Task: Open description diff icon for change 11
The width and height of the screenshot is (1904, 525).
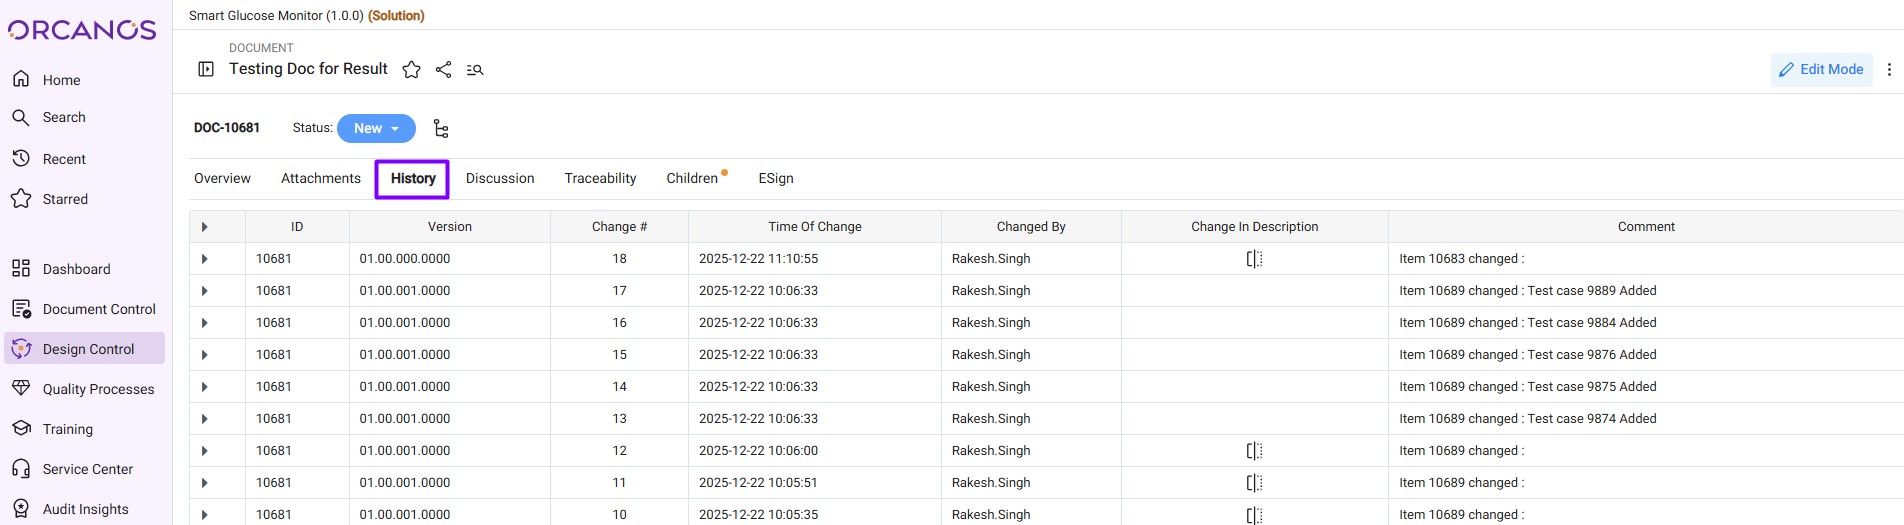Action: [1254, 483]
